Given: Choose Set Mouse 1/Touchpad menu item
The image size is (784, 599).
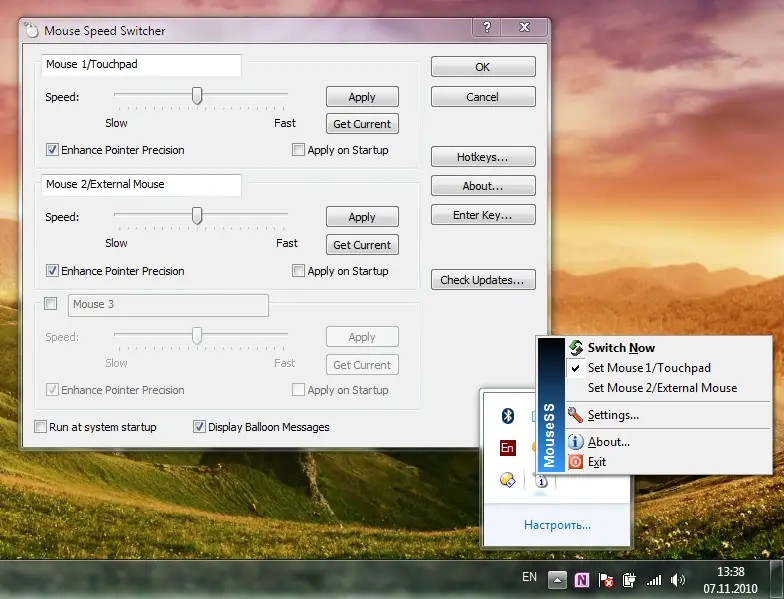Looking at the screenshot, I should 668,368.
